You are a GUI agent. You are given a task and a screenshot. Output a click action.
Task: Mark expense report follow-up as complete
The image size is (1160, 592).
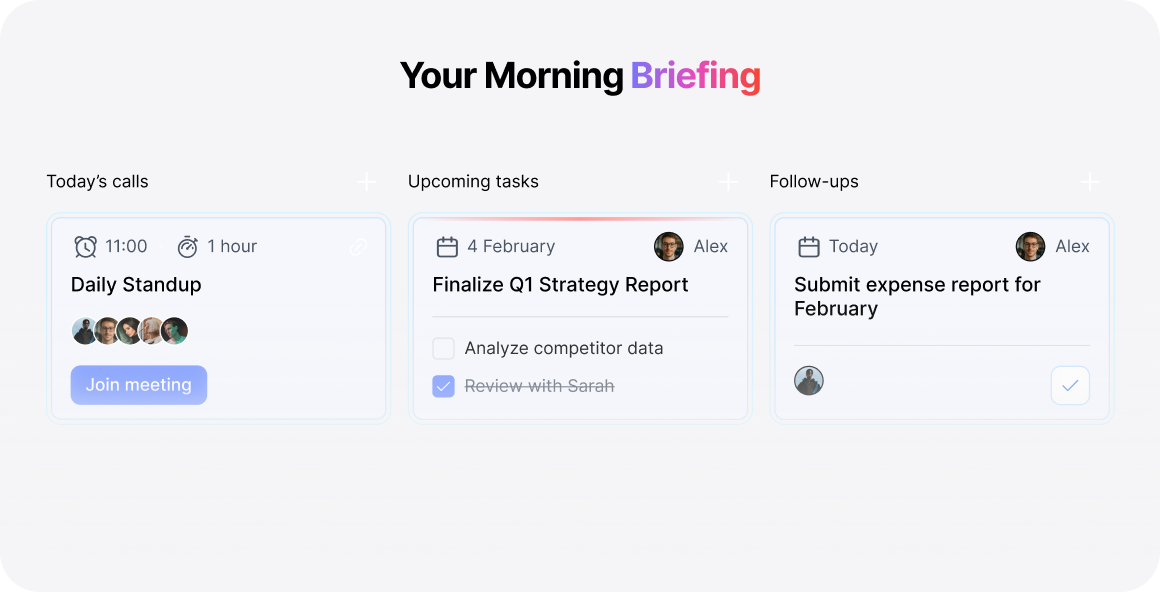coord(1070,385)
